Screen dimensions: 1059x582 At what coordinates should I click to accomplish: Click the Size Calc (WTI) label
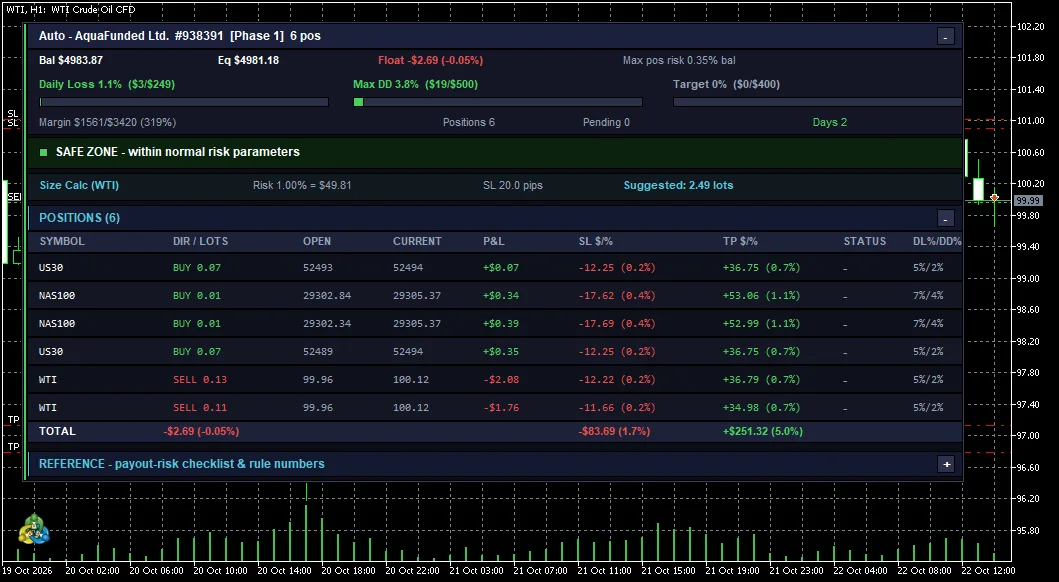point(79,185)
